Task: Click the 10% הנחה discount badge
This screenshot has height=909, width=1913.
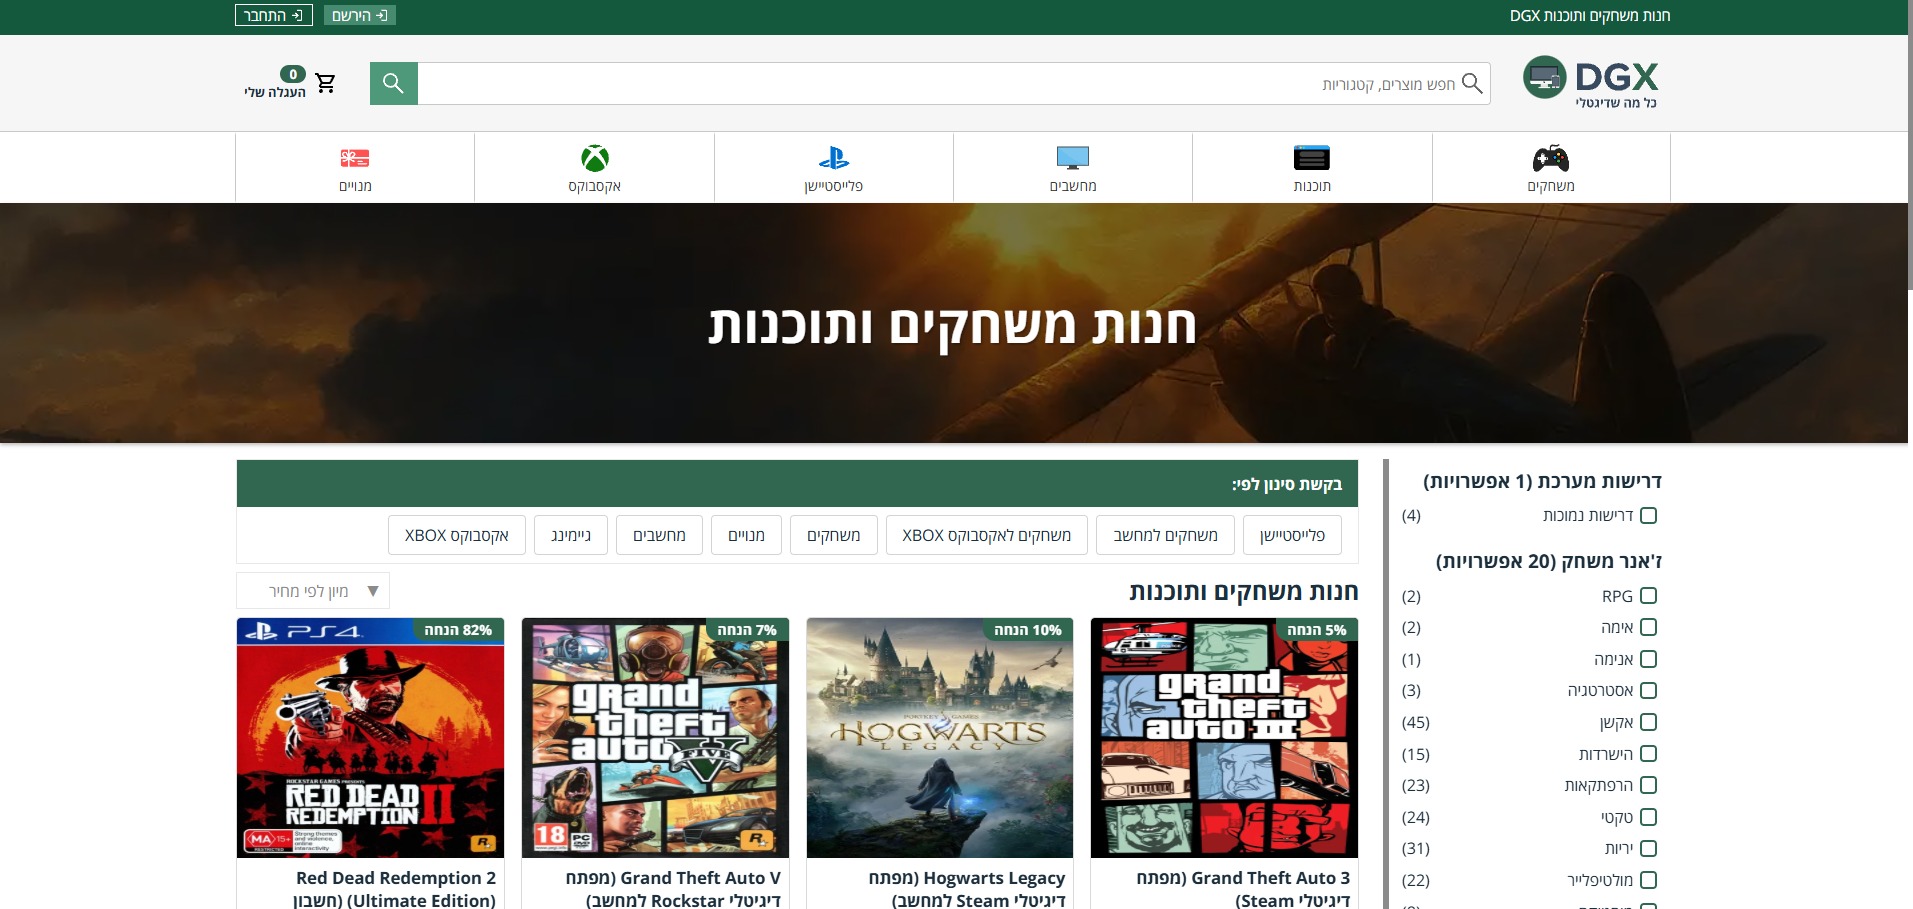Action: (x=1028, y=630)
